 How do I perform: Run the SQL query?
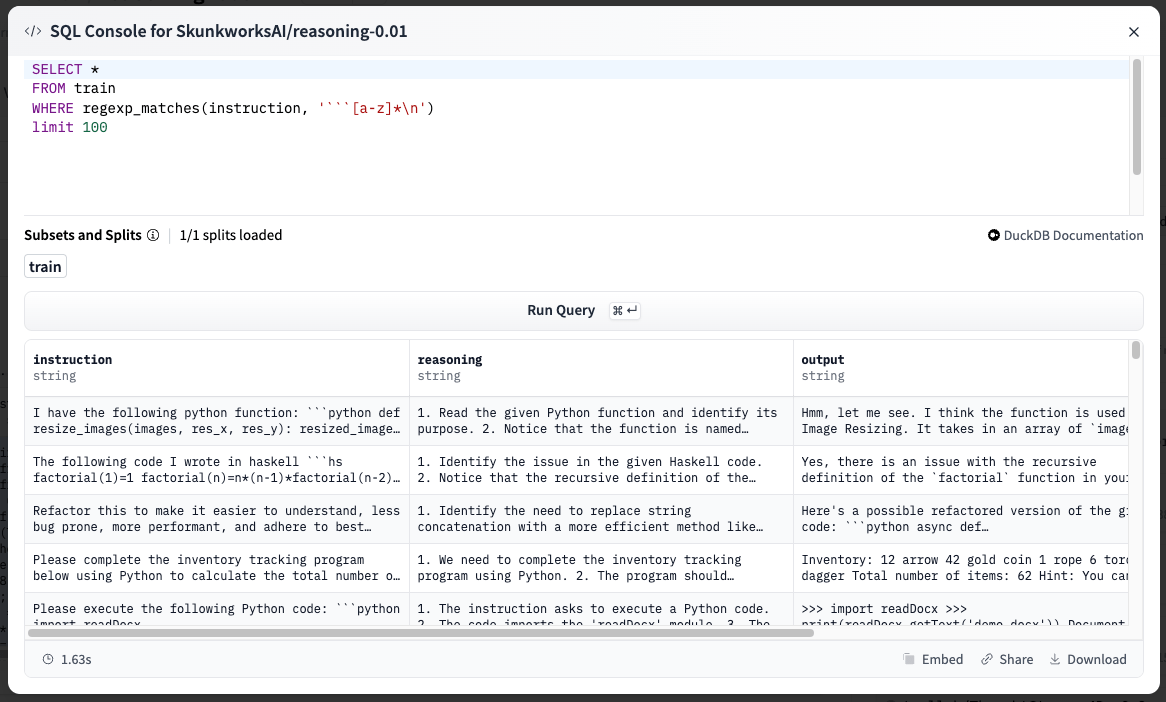[561, 310]
